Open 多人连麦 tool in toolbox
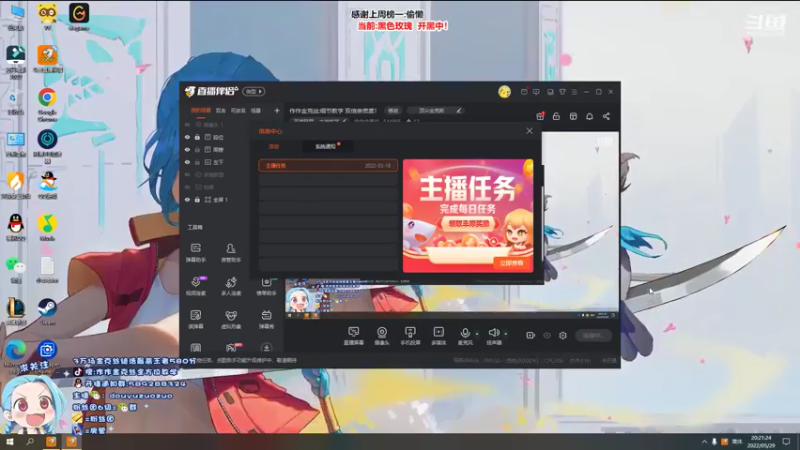The image size is (800, 450). point(231,286)
